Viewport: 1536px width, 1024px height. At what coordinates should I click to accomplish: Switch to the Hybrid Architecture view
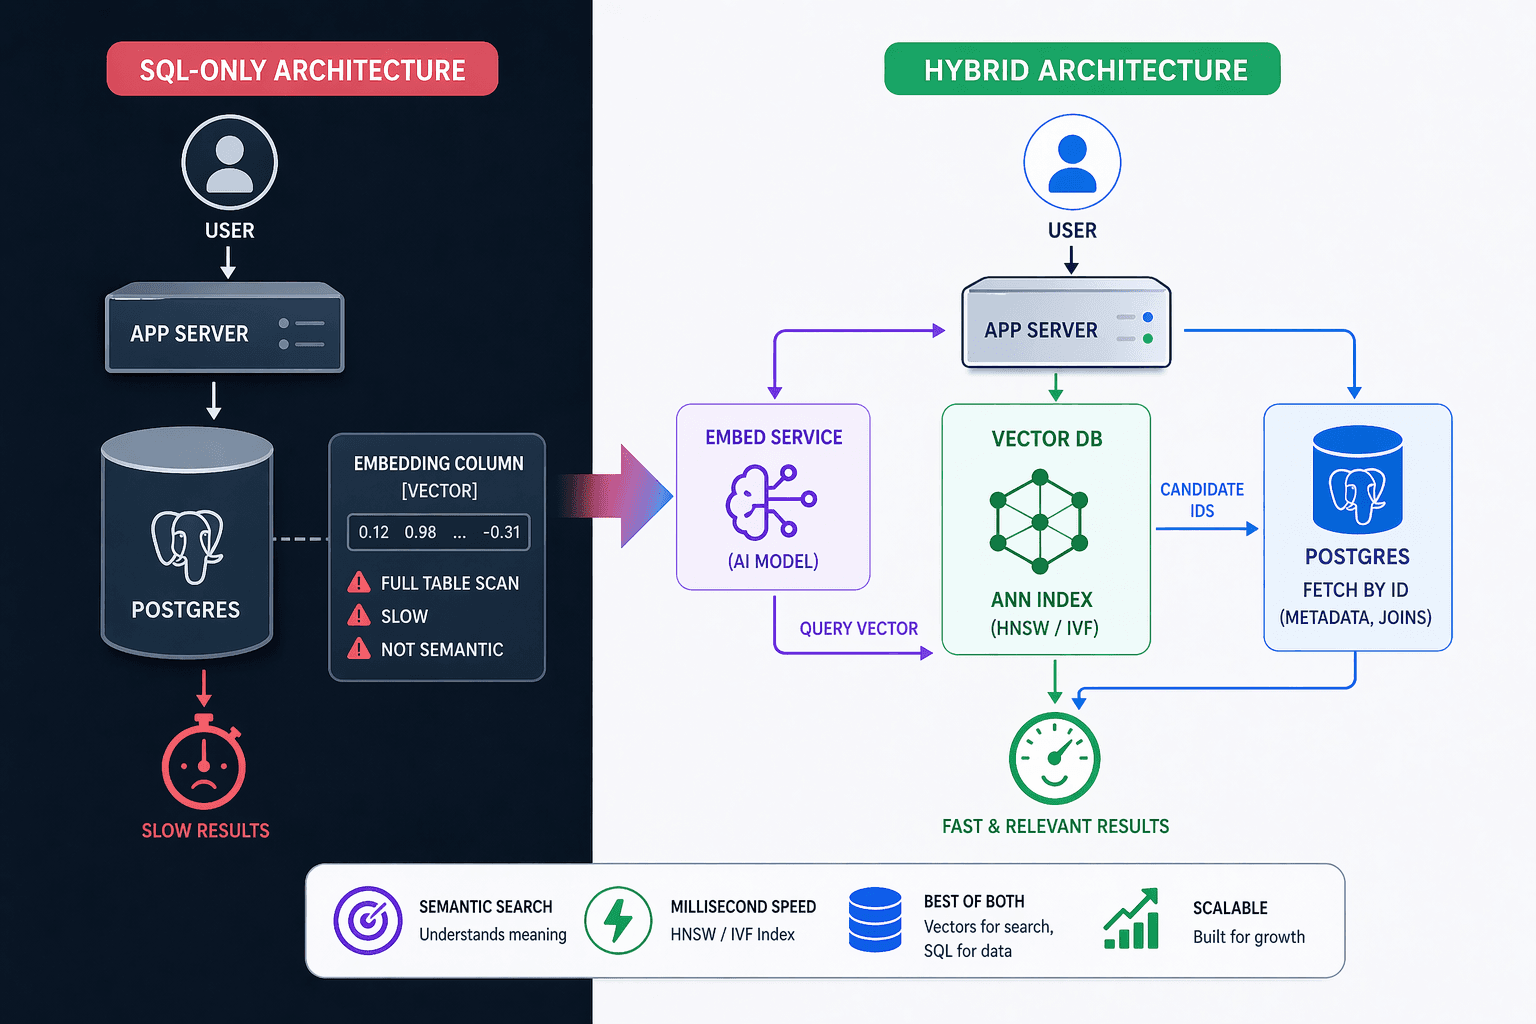[1082, 68]
